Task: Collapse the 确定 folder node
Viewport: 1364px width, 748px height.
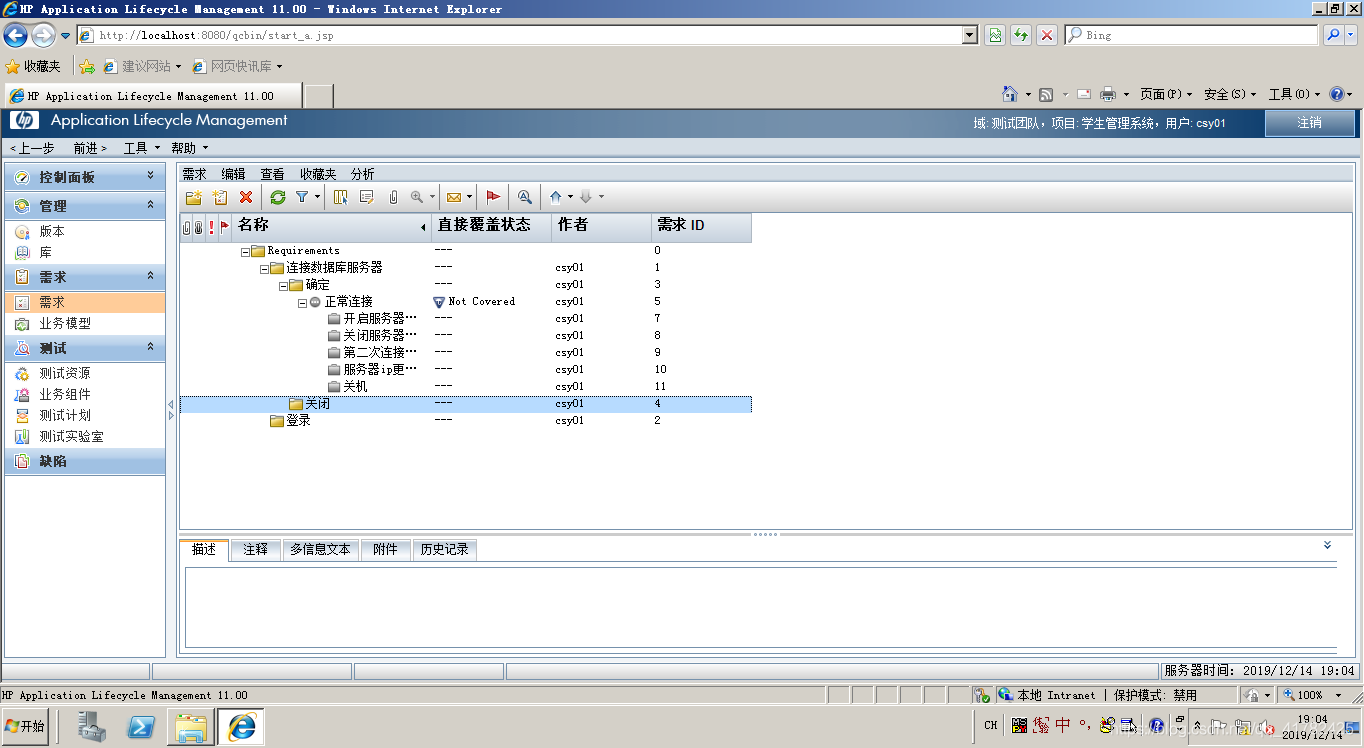Action: click(283, 285)
